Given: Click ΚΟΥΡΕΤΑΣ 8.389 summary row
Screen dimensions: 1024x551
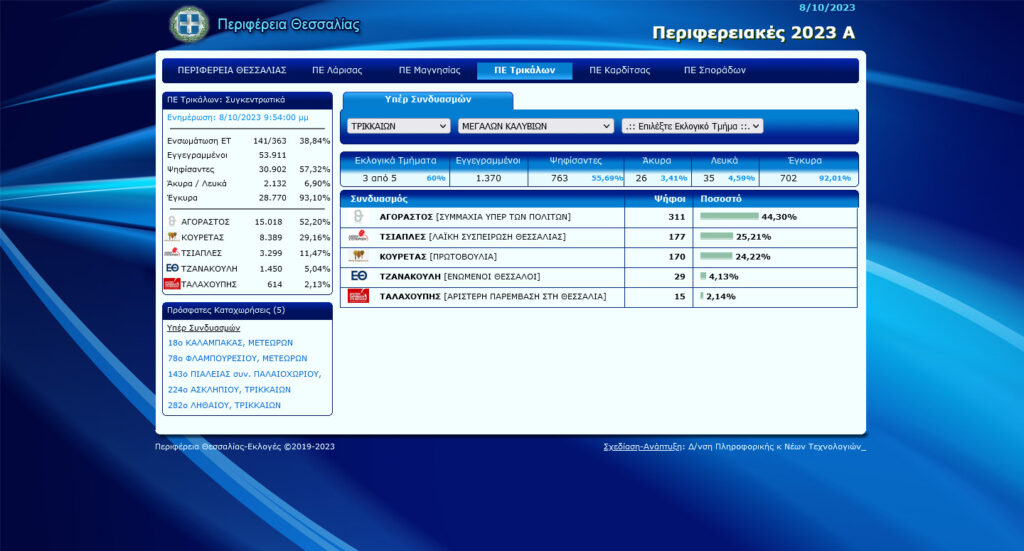Looking at the screenshot, I should (248, 238).
